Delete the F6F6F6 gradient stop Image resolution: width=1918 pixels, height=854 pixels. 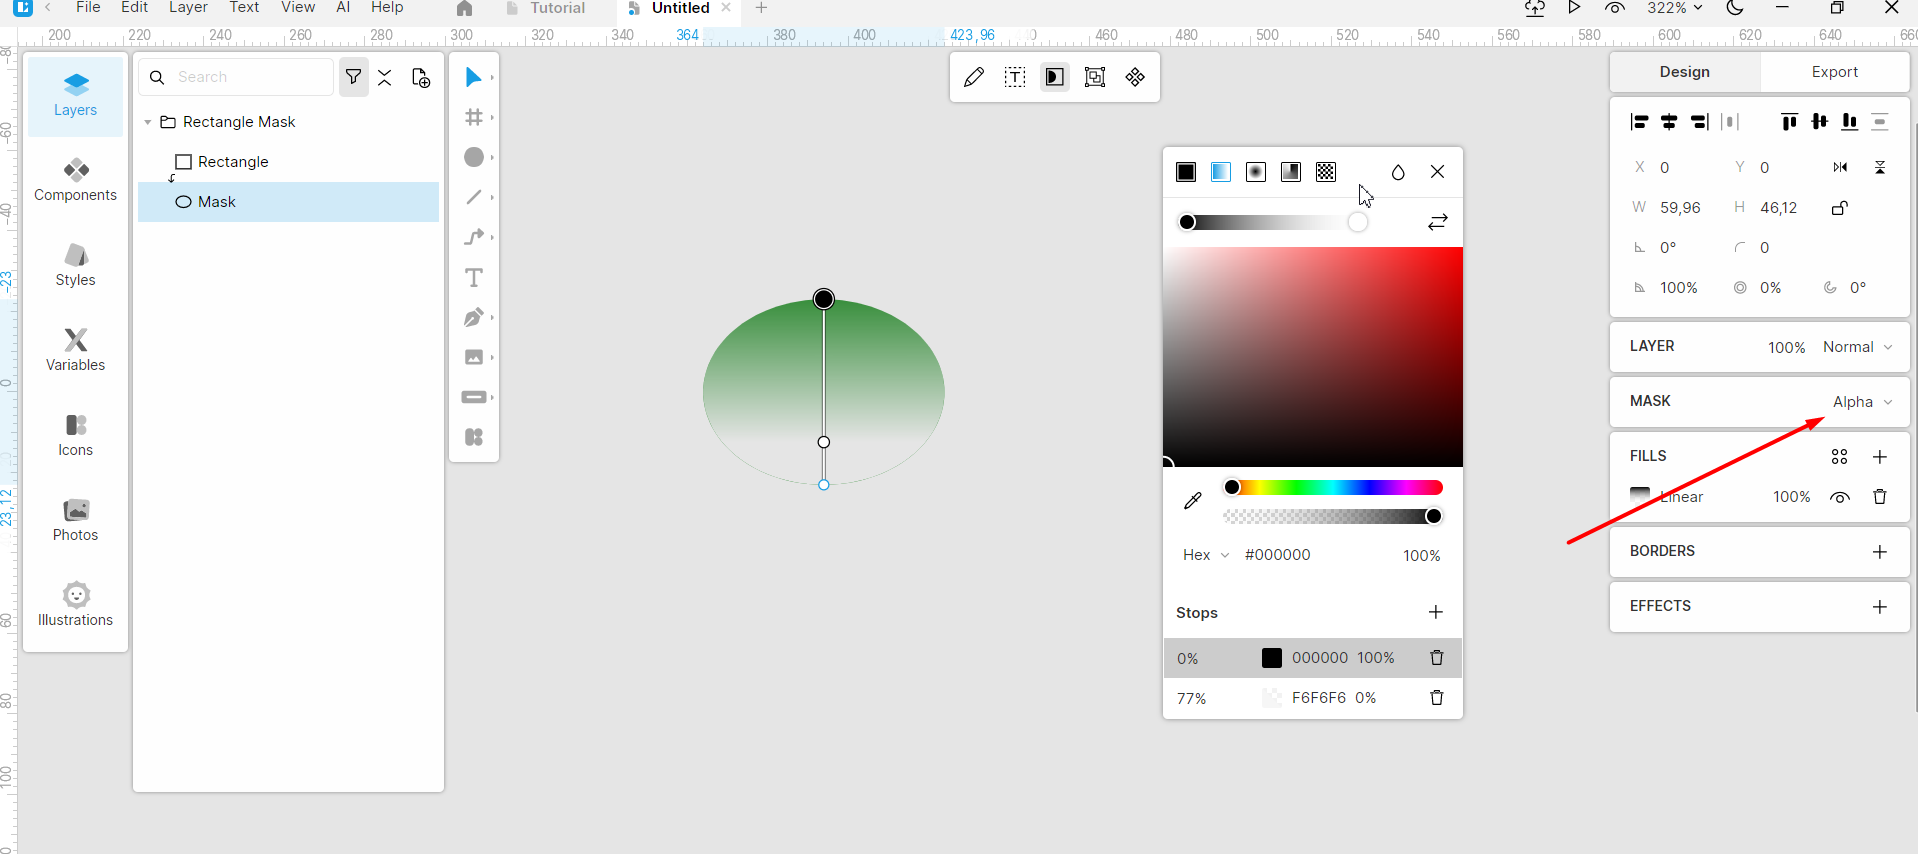pyautogui.click(x=1436, y=698)
